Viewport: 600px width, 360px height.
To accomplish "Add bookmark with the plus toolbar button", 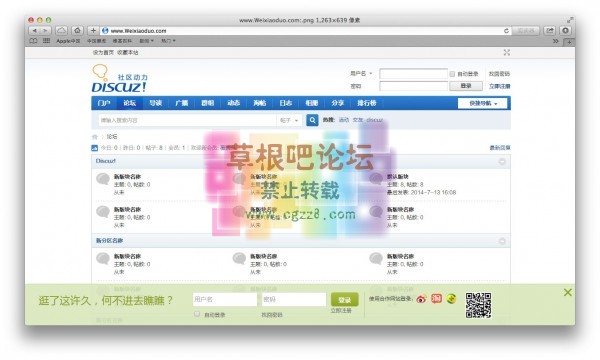I will click(x=93, y=31).
